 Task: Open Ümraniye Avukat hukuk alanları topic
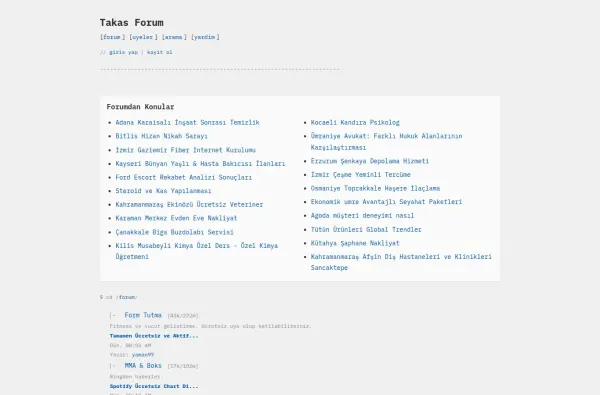386,142
